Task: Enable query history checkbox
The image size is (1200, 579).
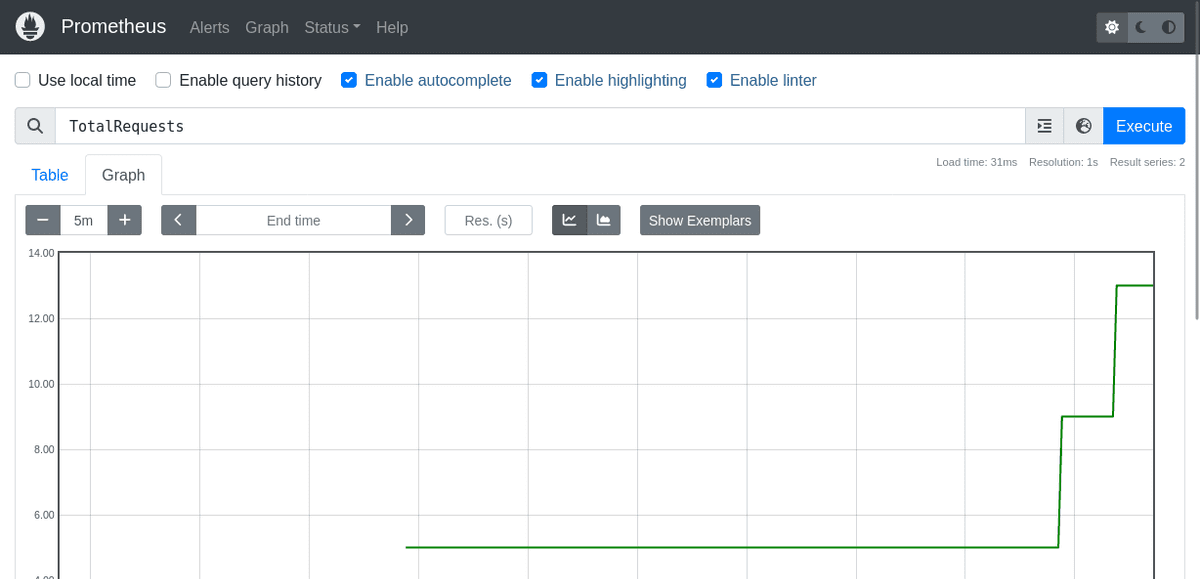Action: 163,80
